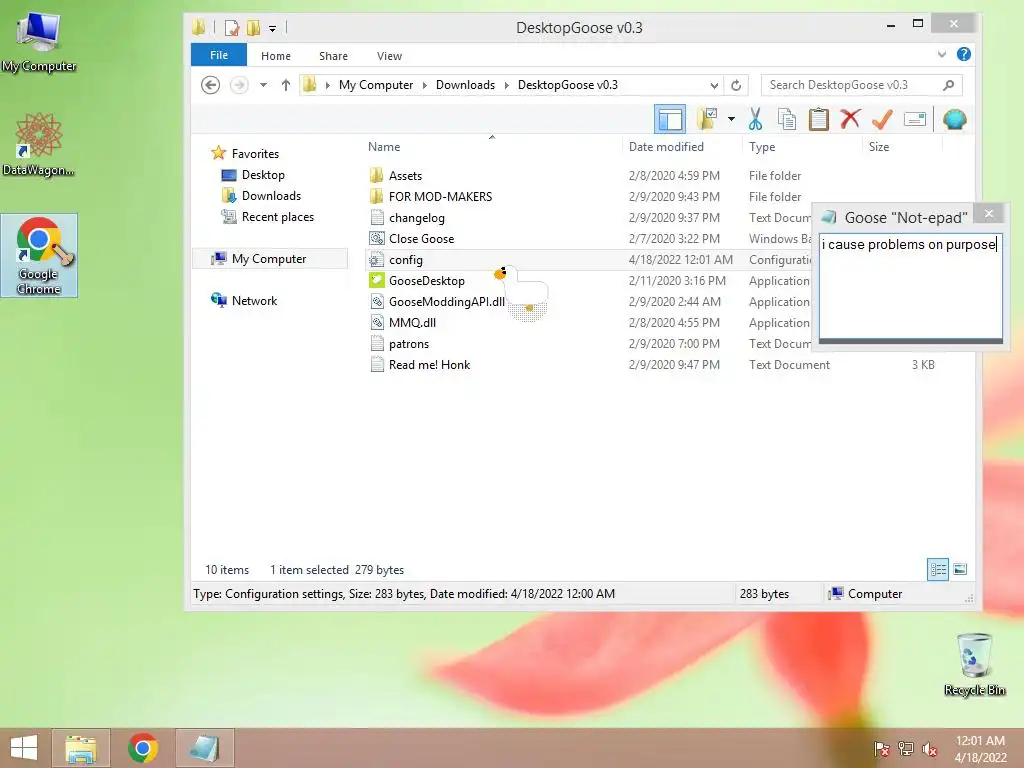Click the Search DesktopGoose v0.3 field
The image size is (1024, 768).
[861, 85]
